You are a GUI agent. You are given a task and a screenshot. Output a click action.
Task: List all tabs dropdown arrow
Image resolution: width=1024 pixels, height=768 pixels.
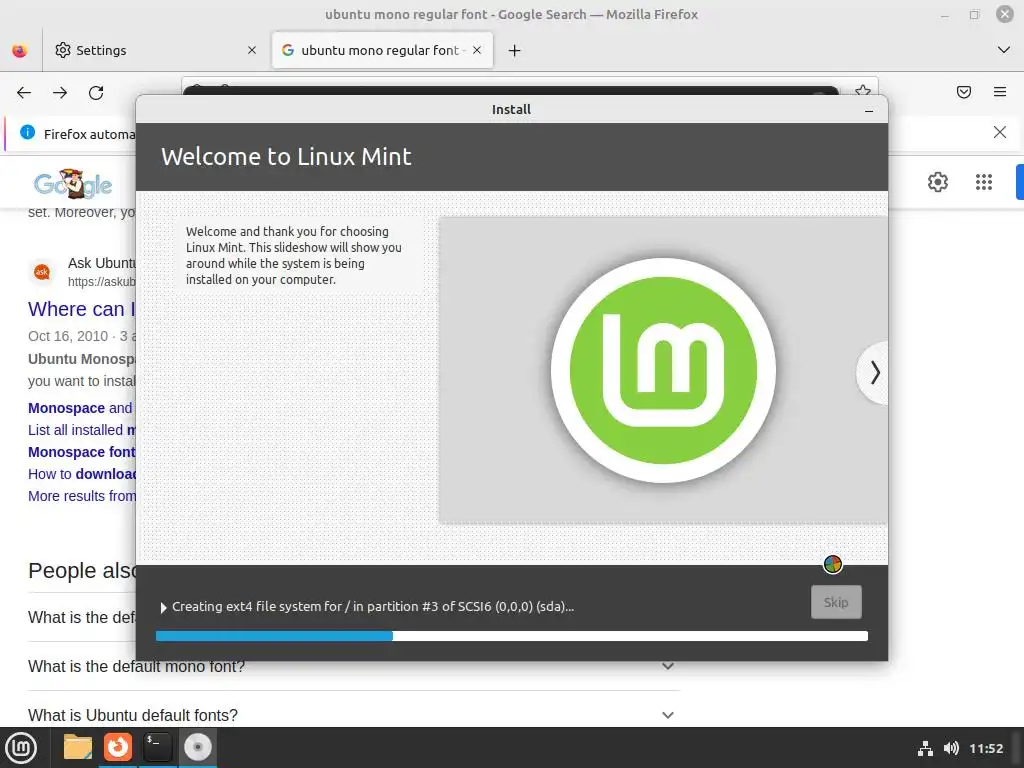[x=1004, y=50]
